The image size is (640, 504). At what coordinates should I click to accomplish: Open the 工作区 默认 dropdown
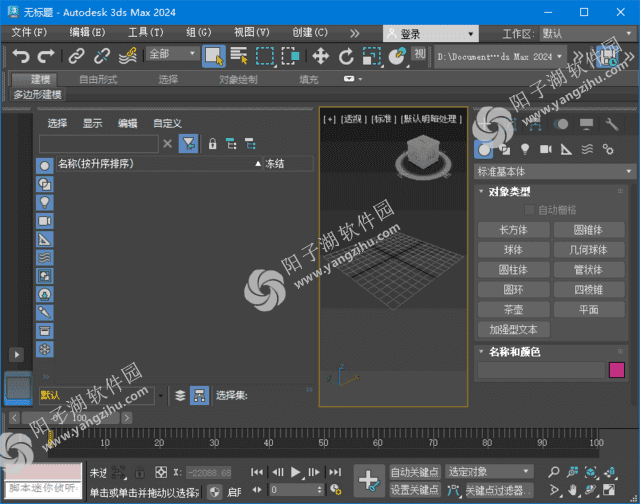pos(587,33)
